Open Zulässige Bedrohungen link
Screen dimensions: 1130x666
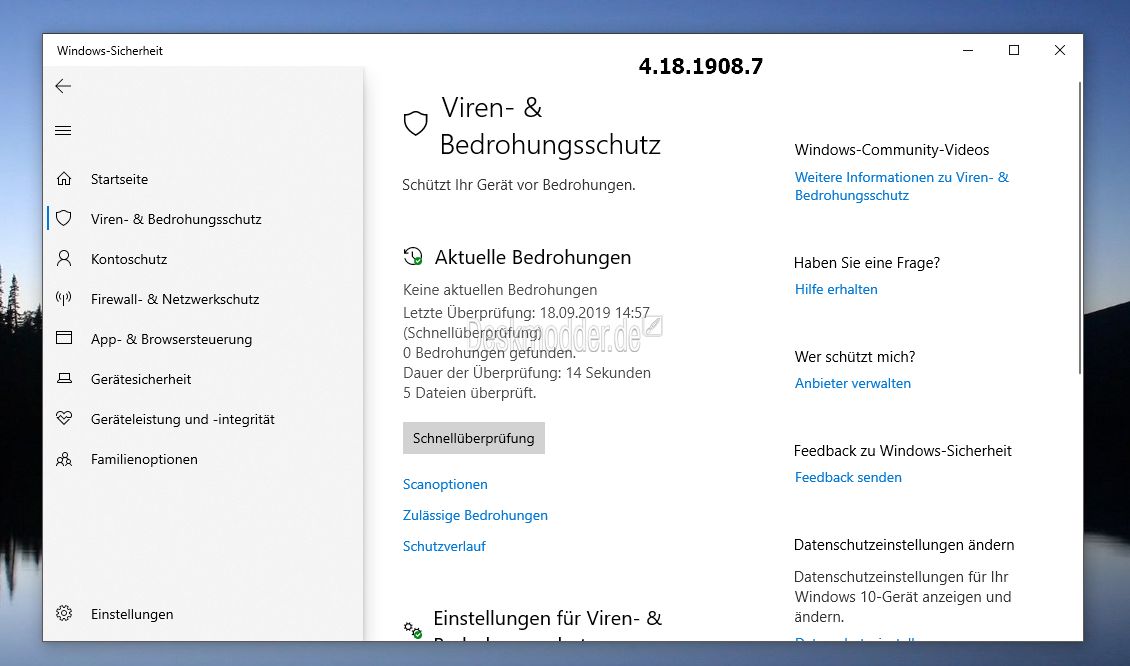click(476, 515)
